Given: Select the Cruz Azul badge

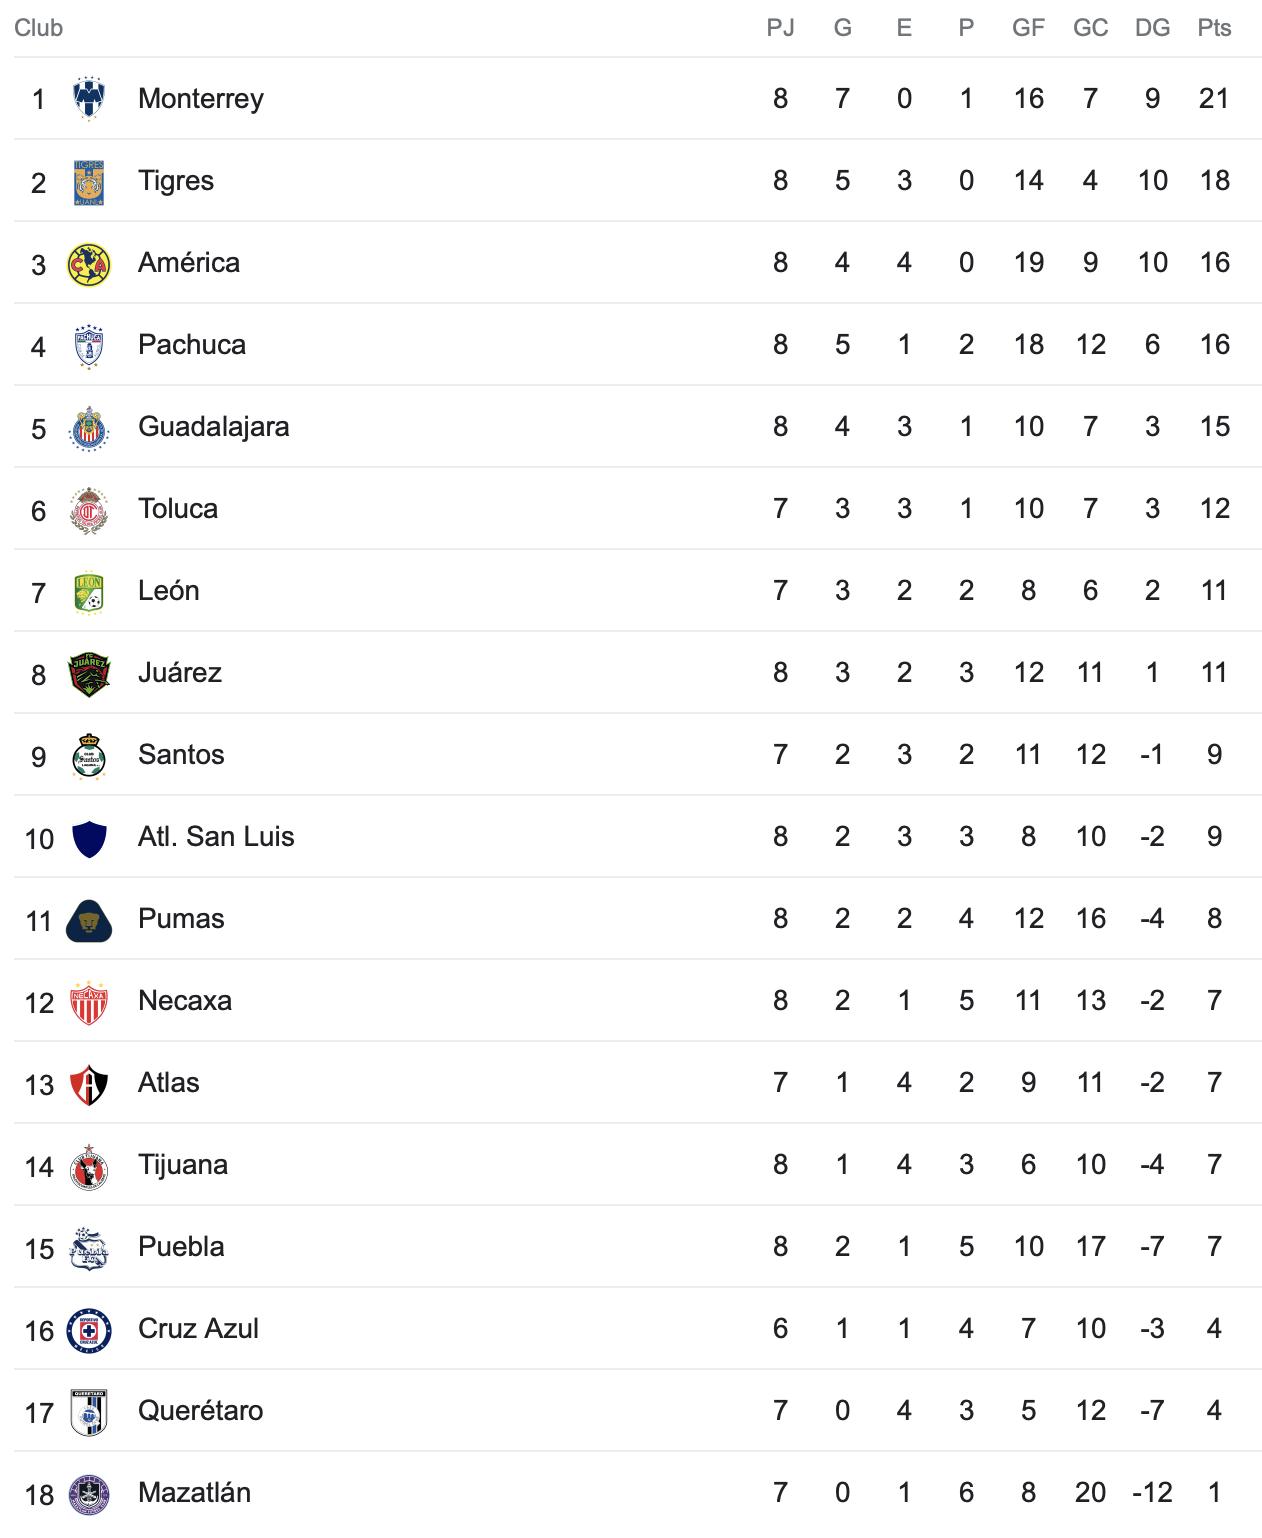Looking at the screenshot, I should pyautogui.click(x=88, y=1330).
